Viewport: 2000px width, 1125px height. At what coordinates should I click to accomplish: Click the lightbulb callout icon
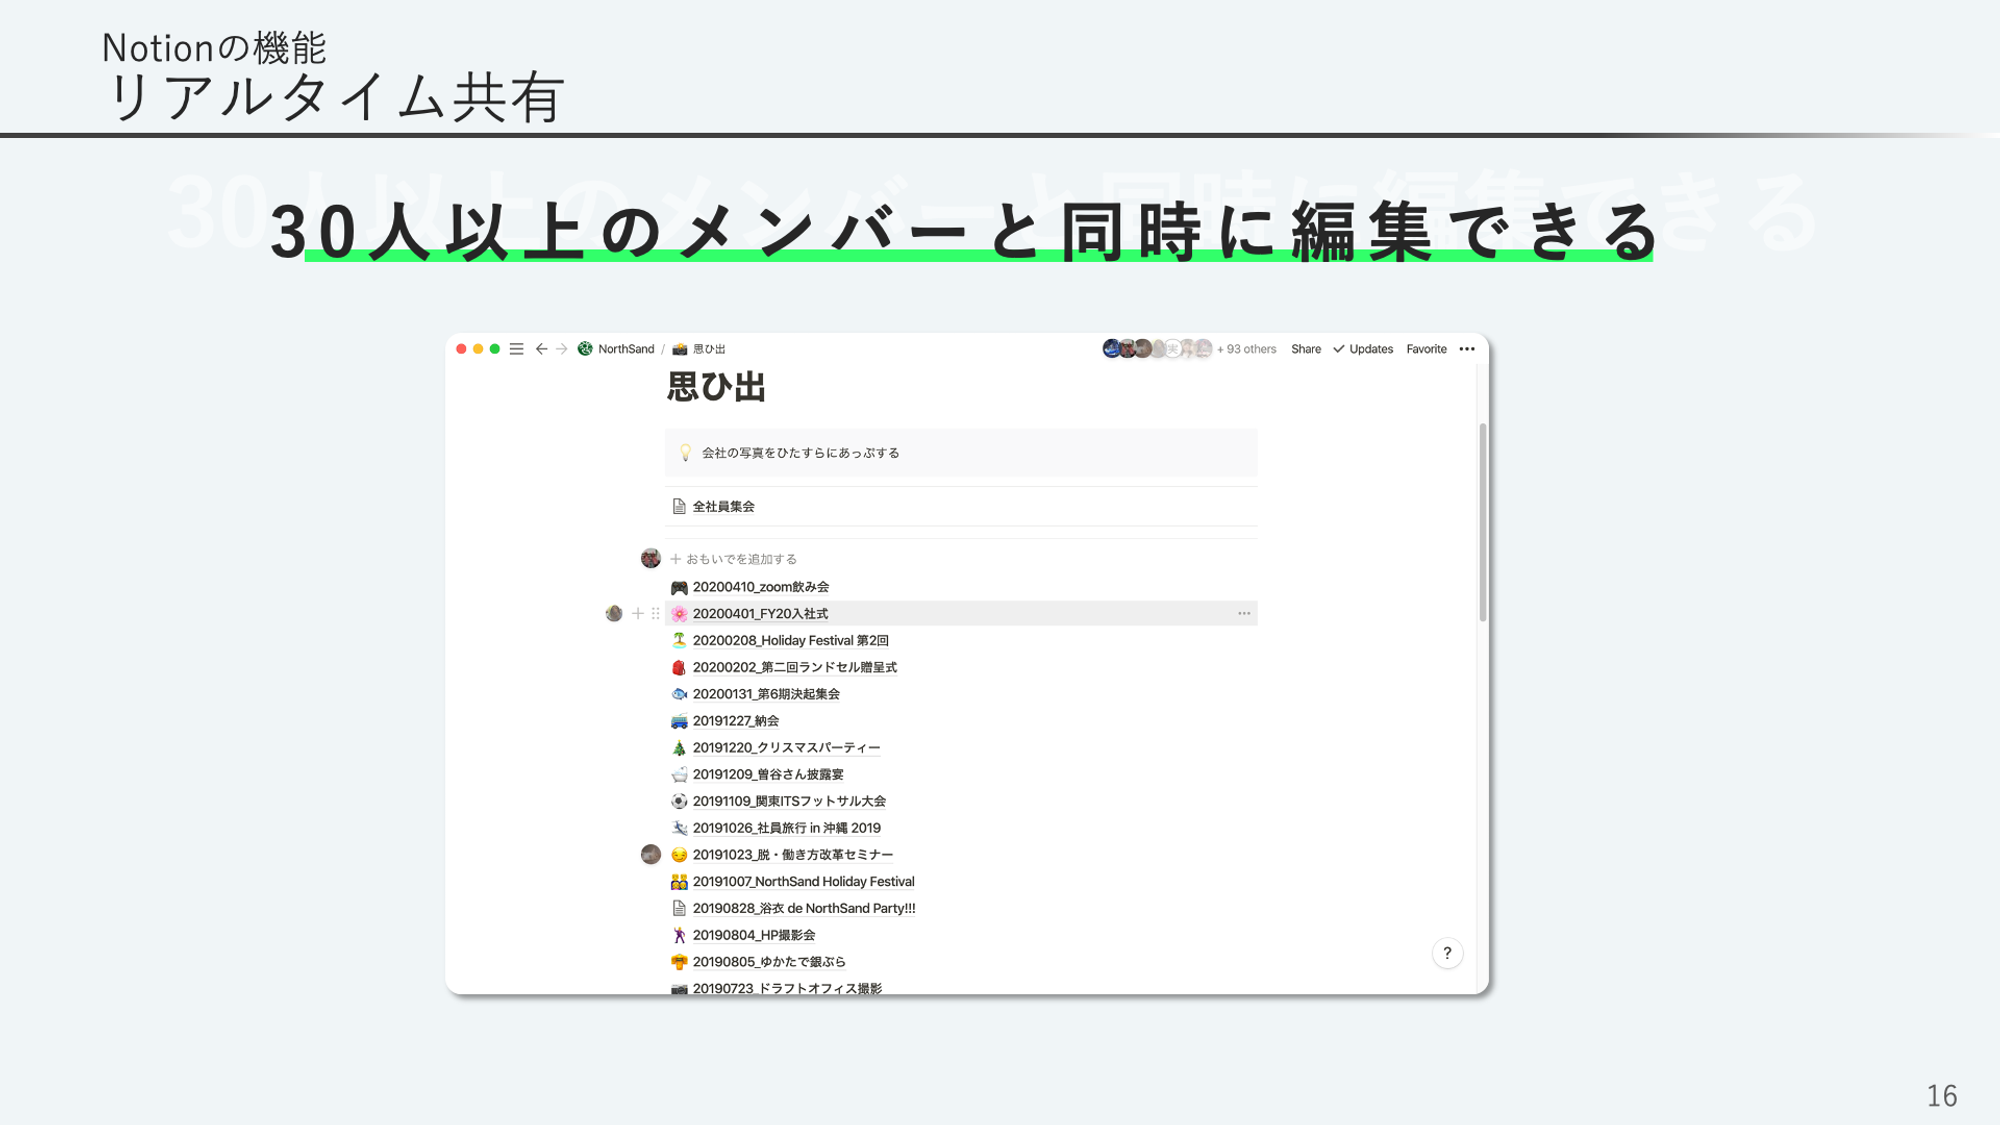click(685, 452)
